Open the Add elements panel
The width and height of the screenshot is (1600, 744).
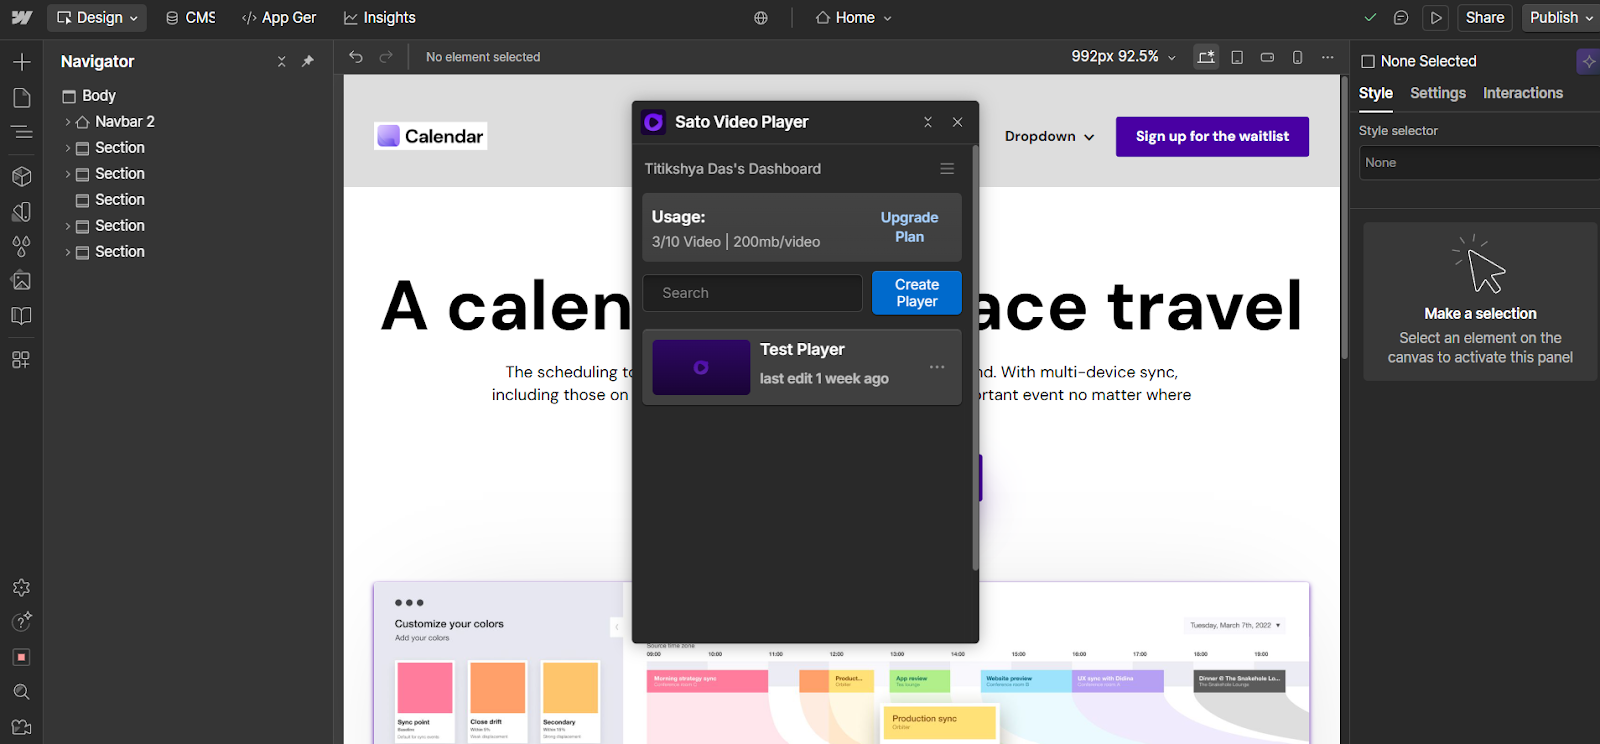click(21, 62)
